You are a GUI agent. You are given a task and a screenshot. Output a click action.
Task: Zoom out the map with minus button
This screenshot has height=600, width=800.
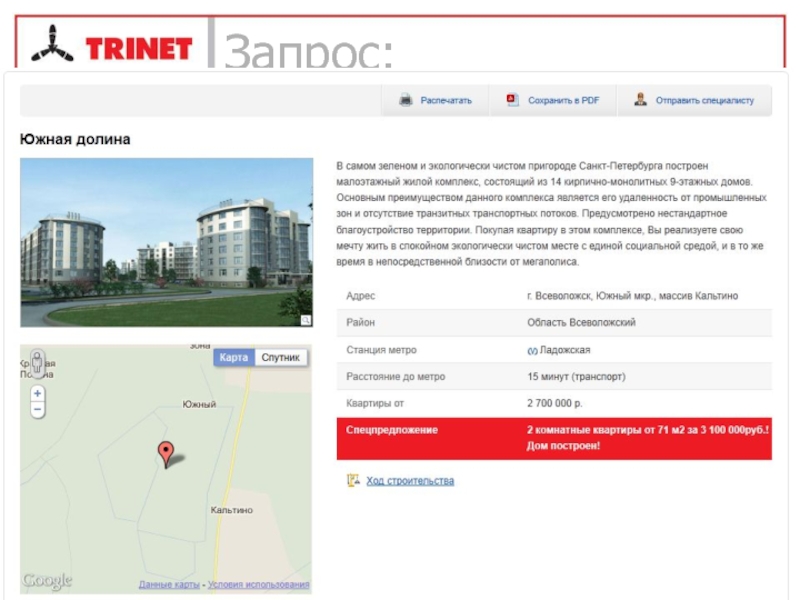(x=37, y=410)
